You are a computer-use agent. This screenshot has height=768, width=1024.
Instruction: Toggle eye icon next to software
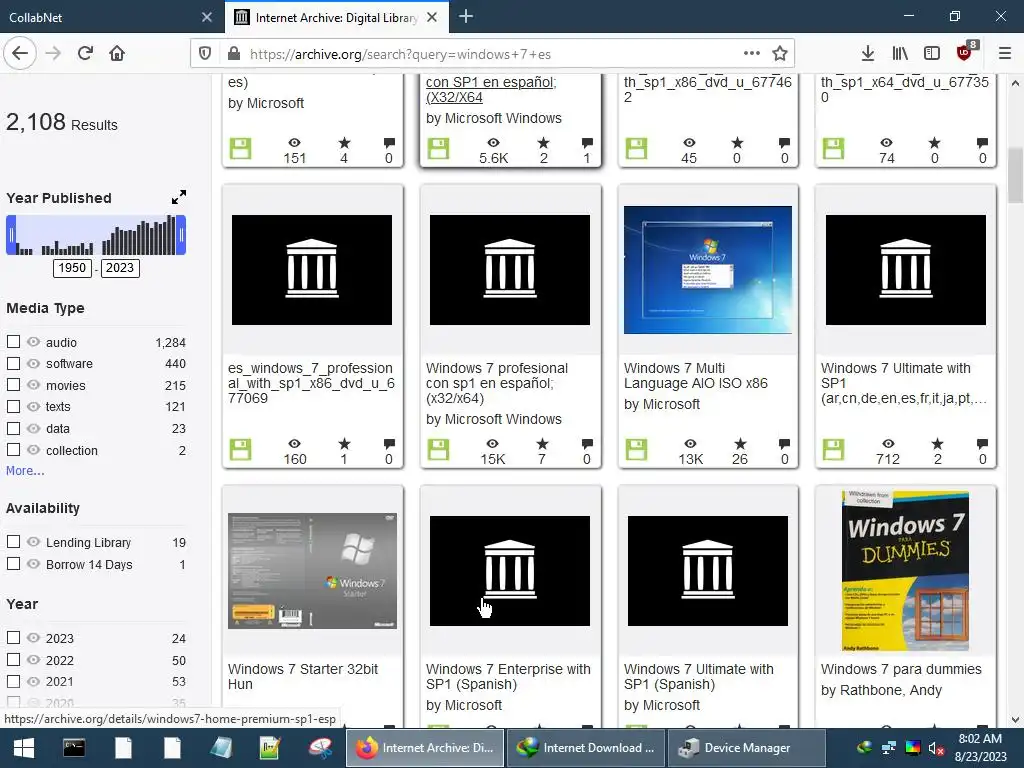(x=33, y=363)
